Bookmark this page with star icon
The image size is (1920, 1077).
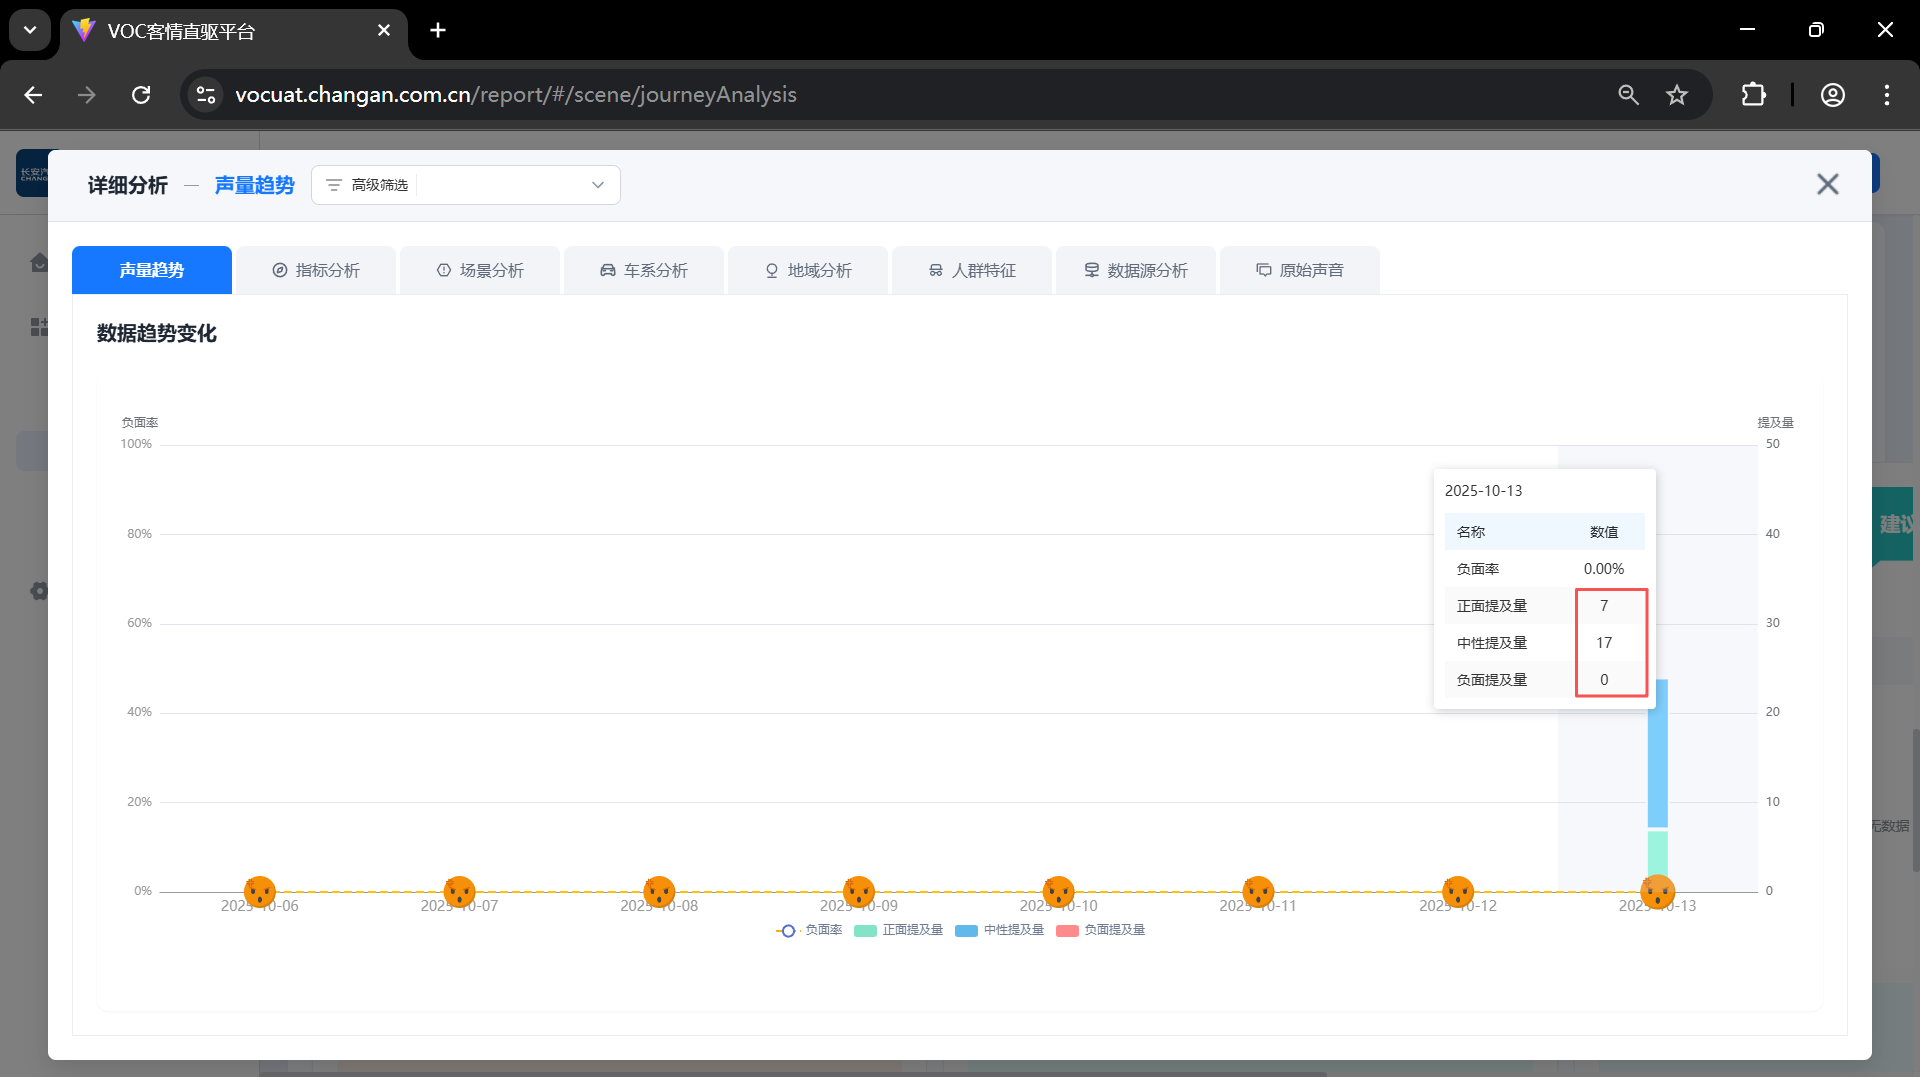[x=1677, y=95]
